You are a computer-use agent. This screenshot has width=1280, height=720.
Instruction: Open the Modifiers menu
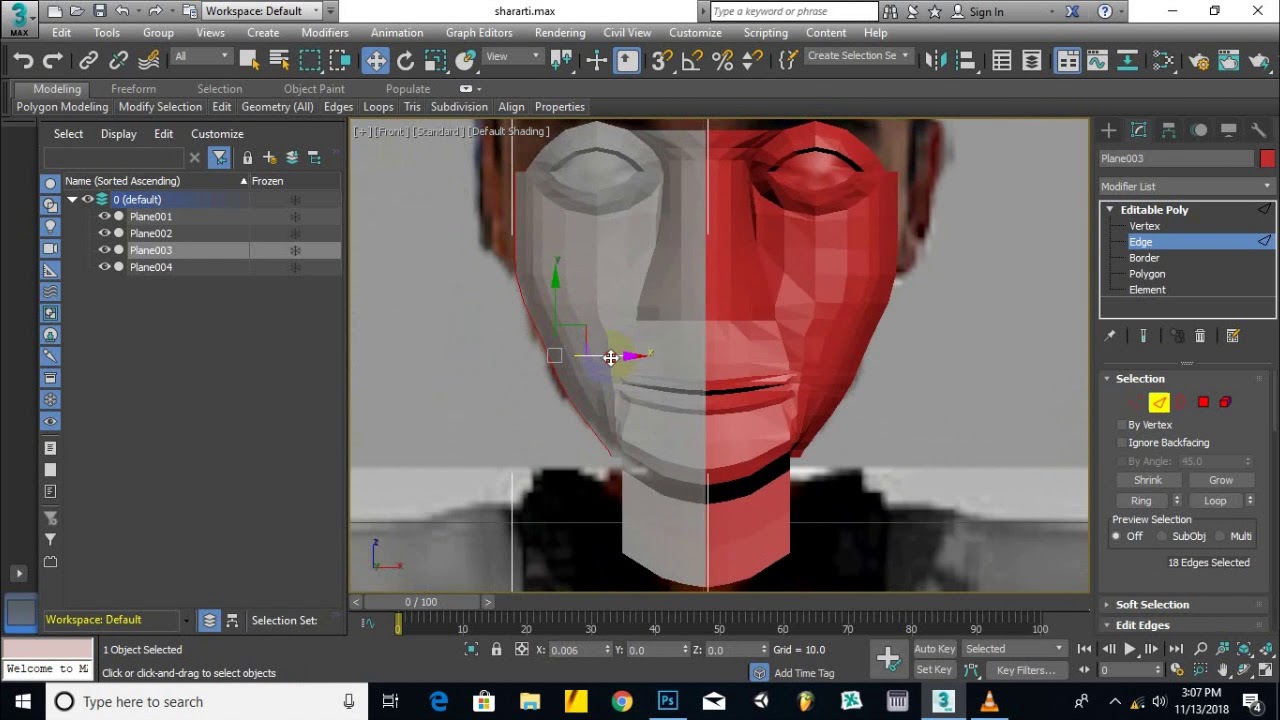pos(325,33)
